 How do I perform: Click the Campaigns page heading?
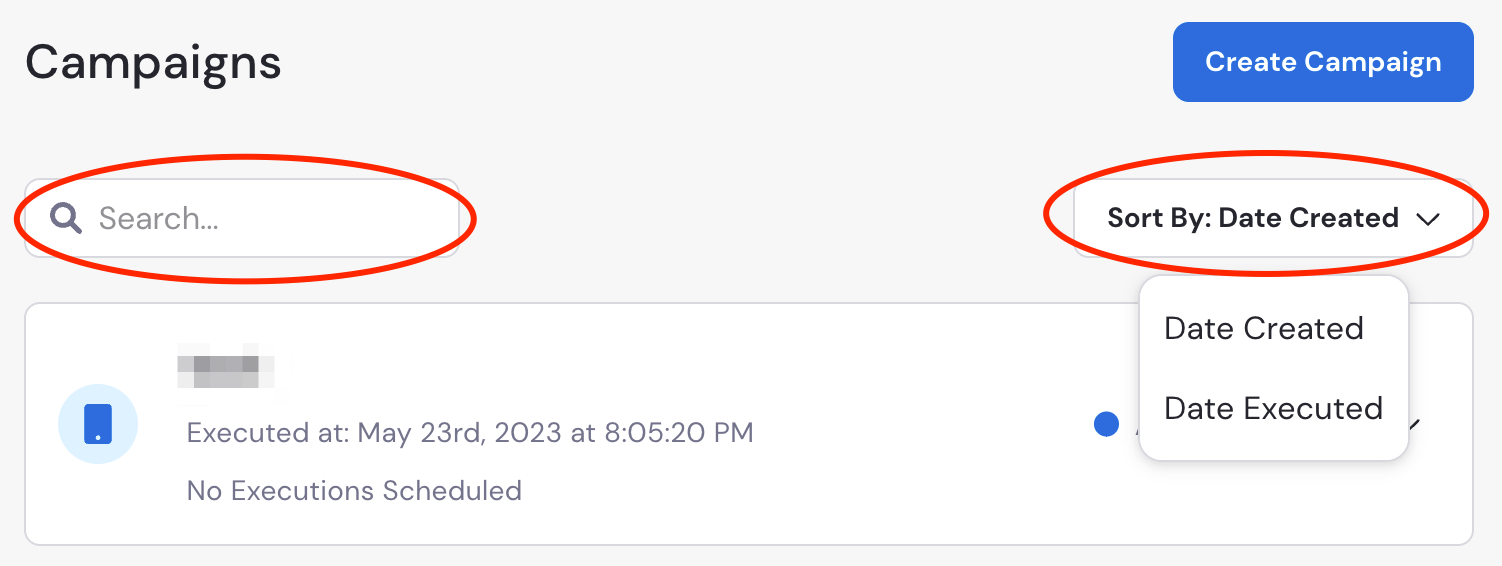[x=153, y=63]
